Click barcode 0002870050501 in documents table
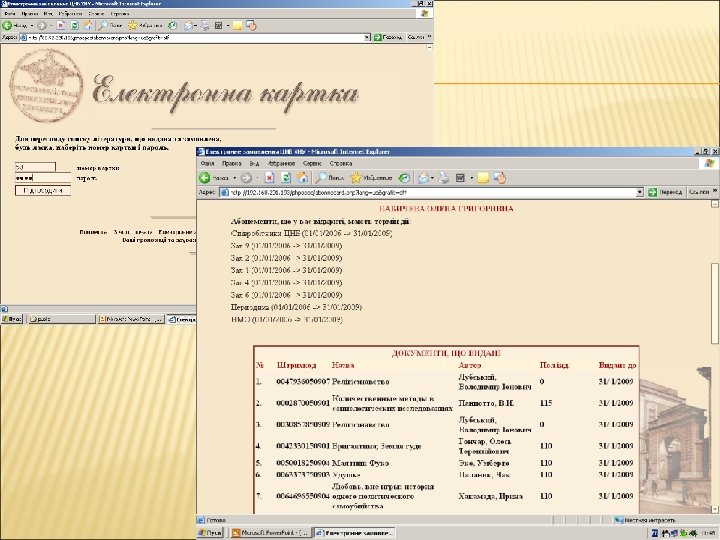 pyautogui.click(x=303, y=403)
